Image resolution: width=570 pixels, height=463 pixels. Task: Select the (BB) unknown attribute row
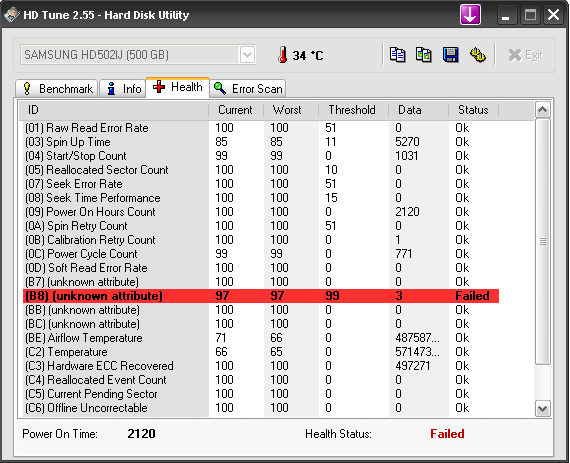[x=261, y=310]
